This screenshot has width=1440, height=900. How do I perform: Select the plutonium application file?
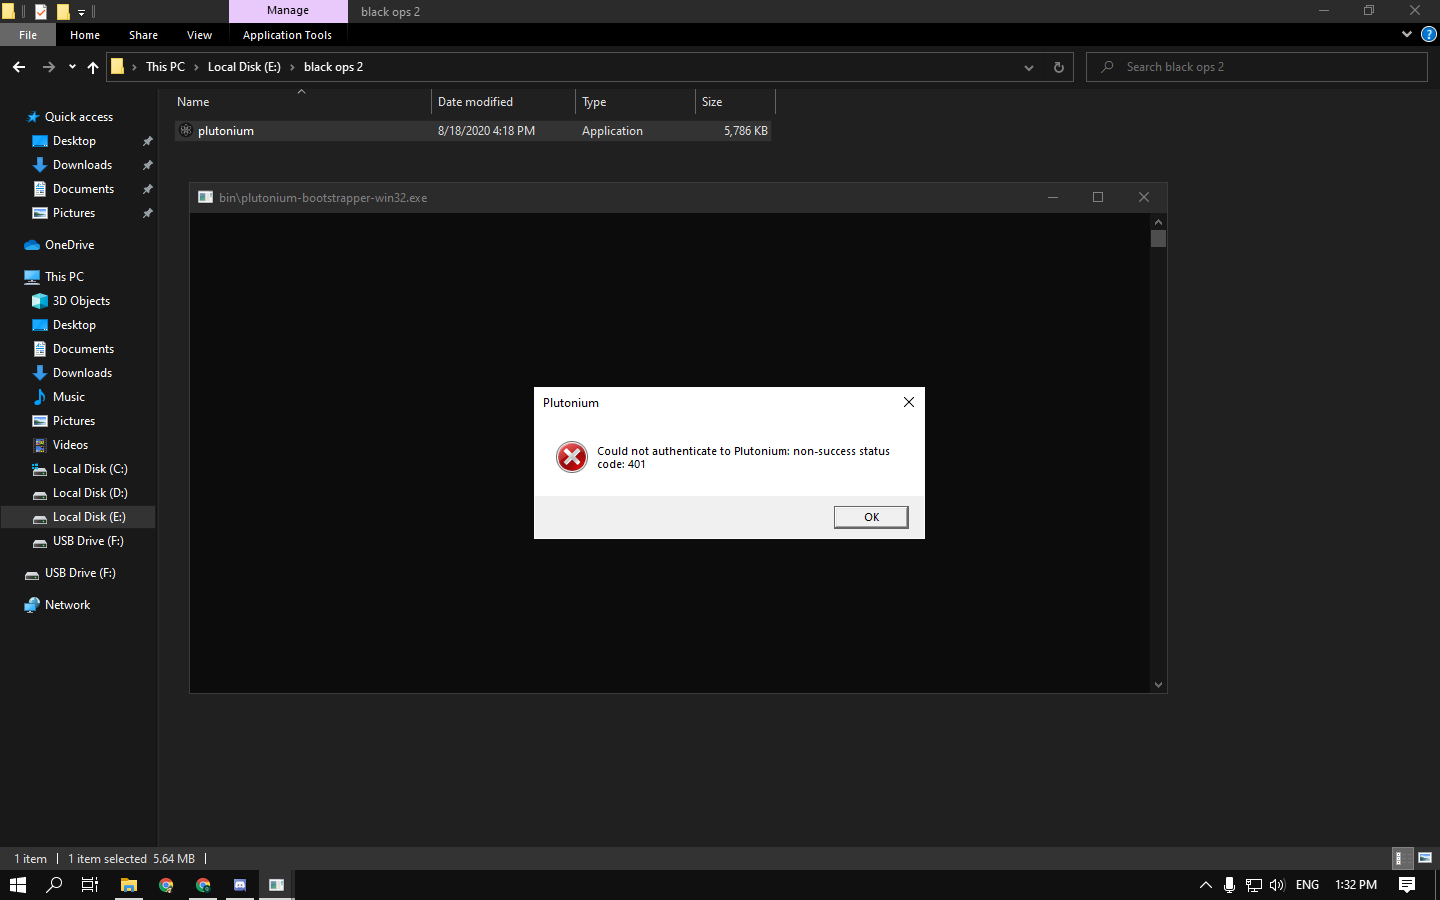472,131
